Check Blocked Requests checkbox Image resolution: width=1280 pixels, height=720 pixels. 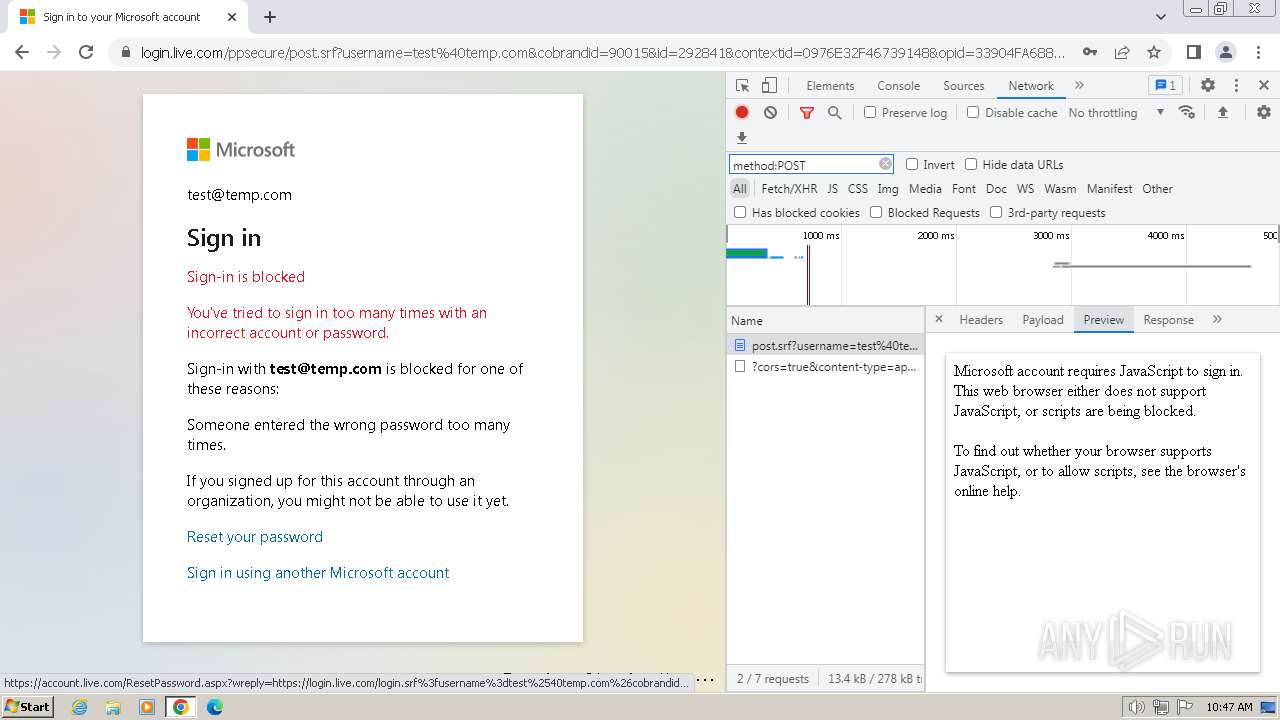[876, 212]
